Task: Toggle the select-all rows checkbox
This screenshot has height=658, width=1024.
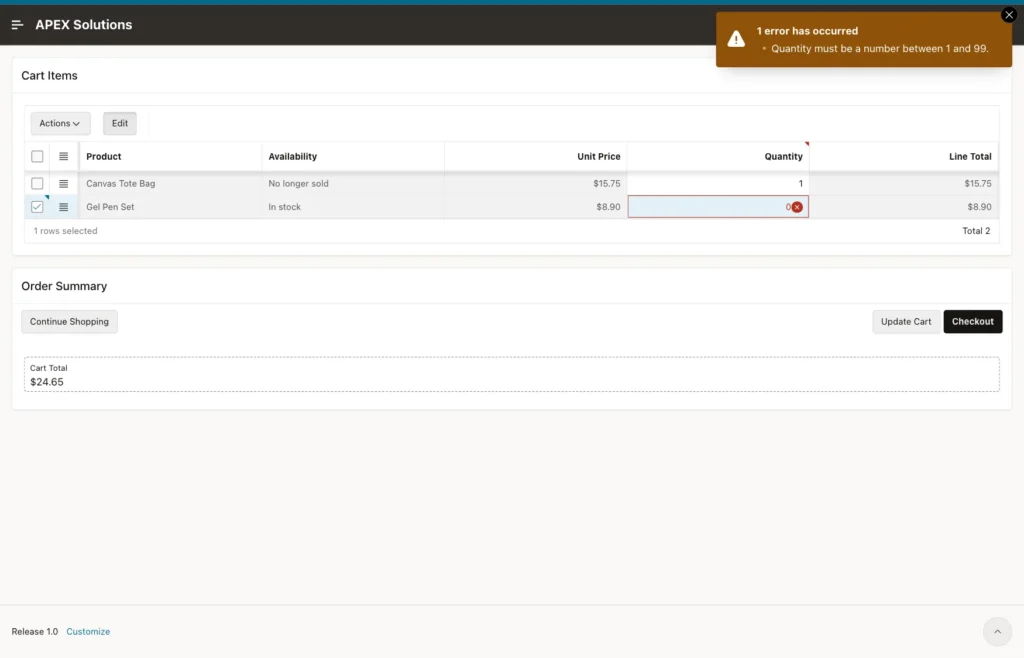Action: (37, 157)
